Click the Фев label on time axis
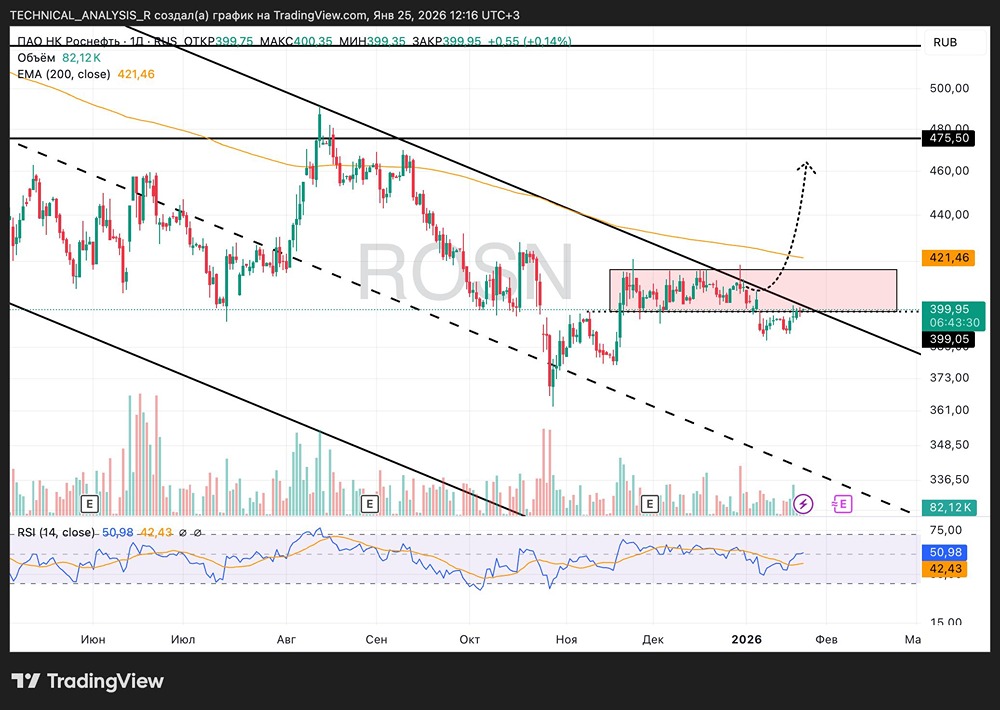The image size is (1000, 710). click(826, 639)
